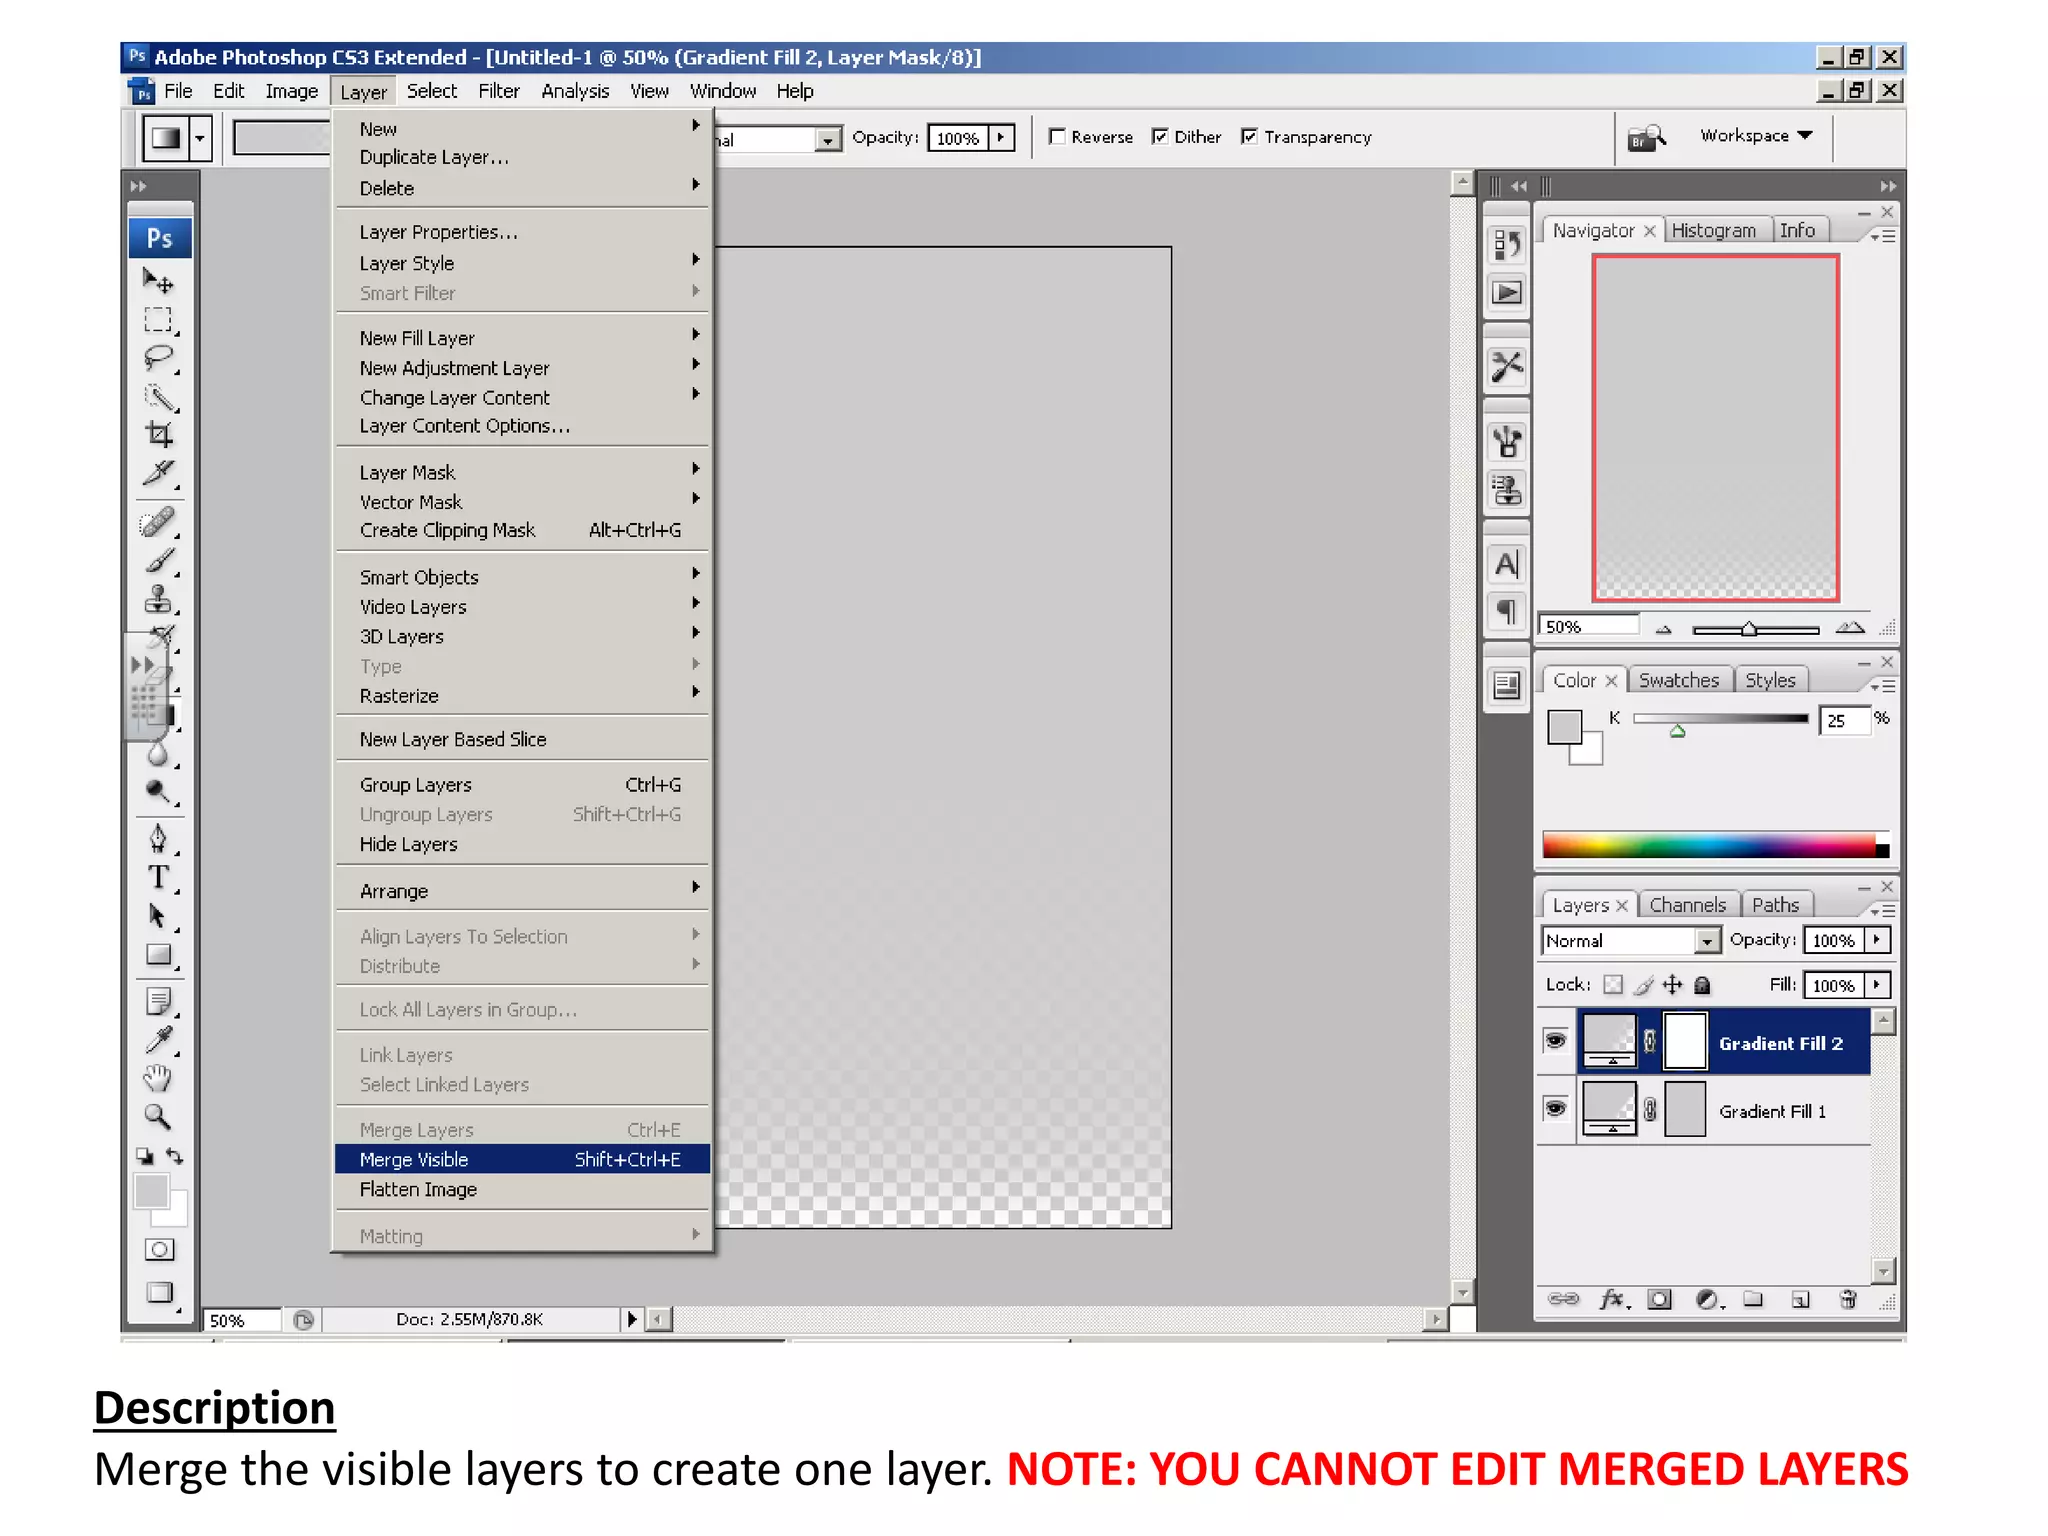Toggle Lock all padlock icon
Screen dimensions: 2048x1536
1702,985
